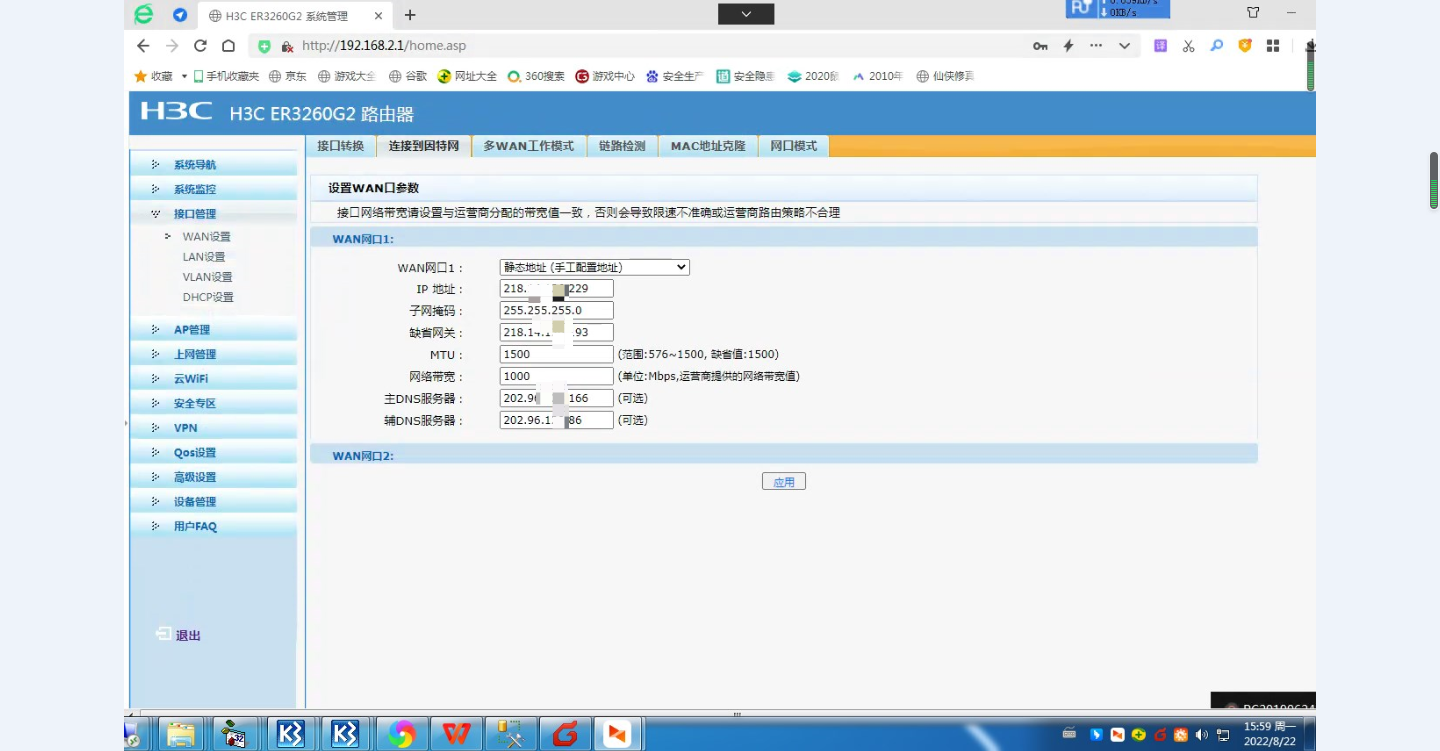
Task: Switch to the 多WAN工作模式 tab
Action: [x=528, y=146]
